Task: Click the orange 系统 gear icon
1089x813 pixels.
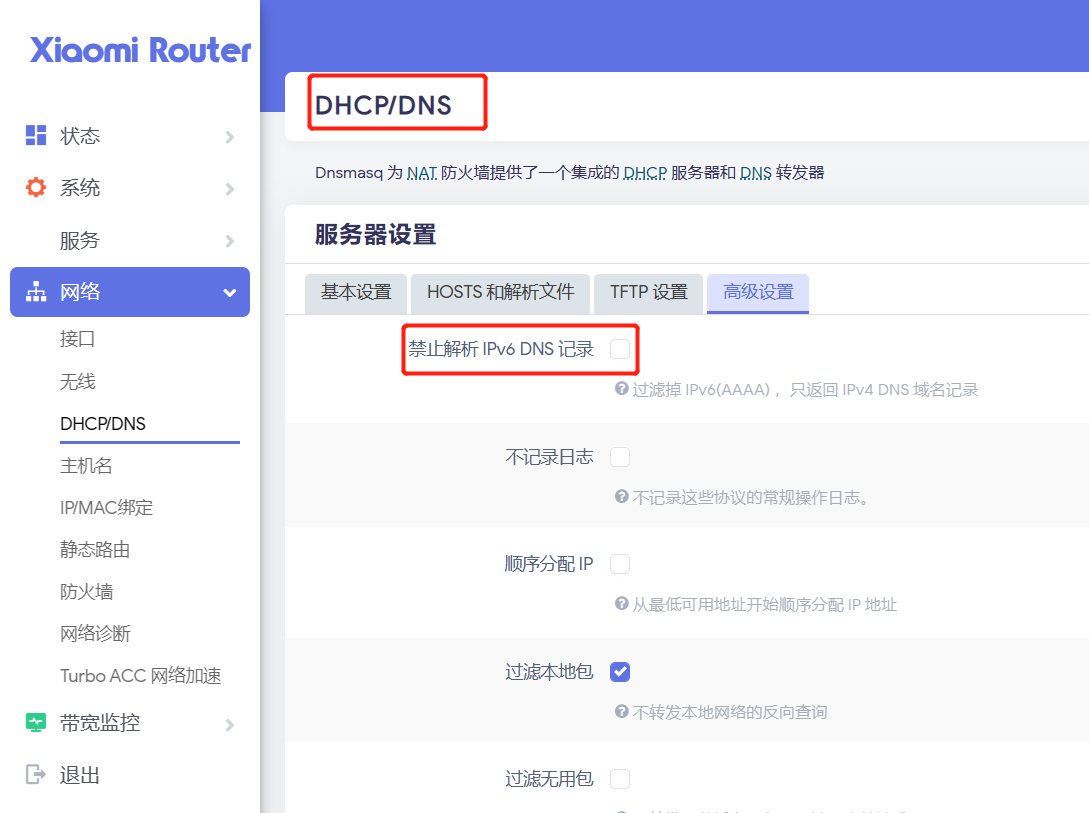Action: 35,187
